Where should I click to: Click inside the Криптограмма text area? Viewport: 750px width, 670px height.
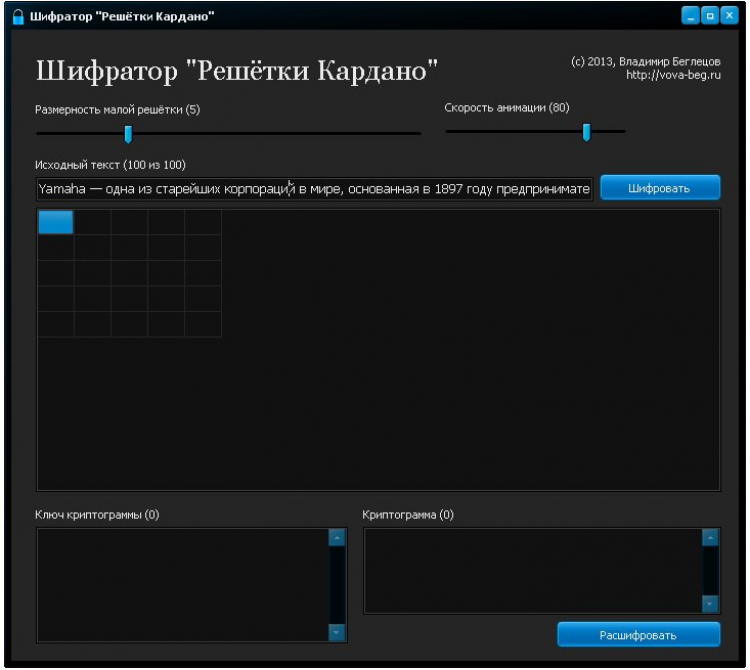point(533,571)
